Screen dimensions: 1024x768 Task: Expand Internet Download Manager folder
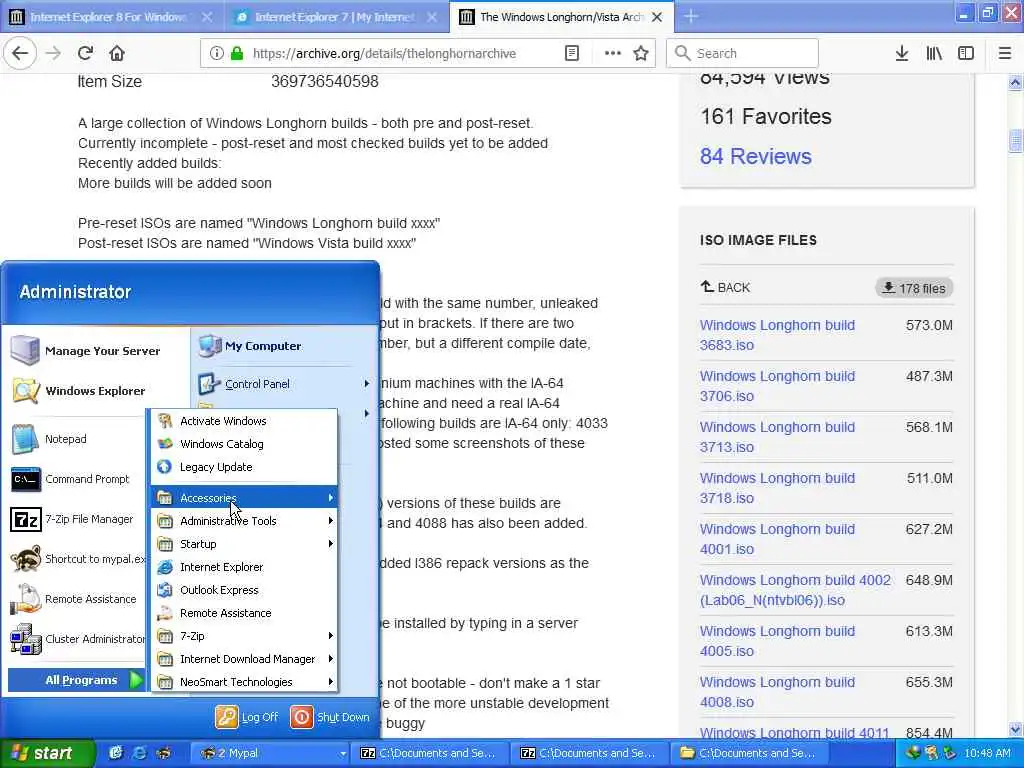coord(245,659)
